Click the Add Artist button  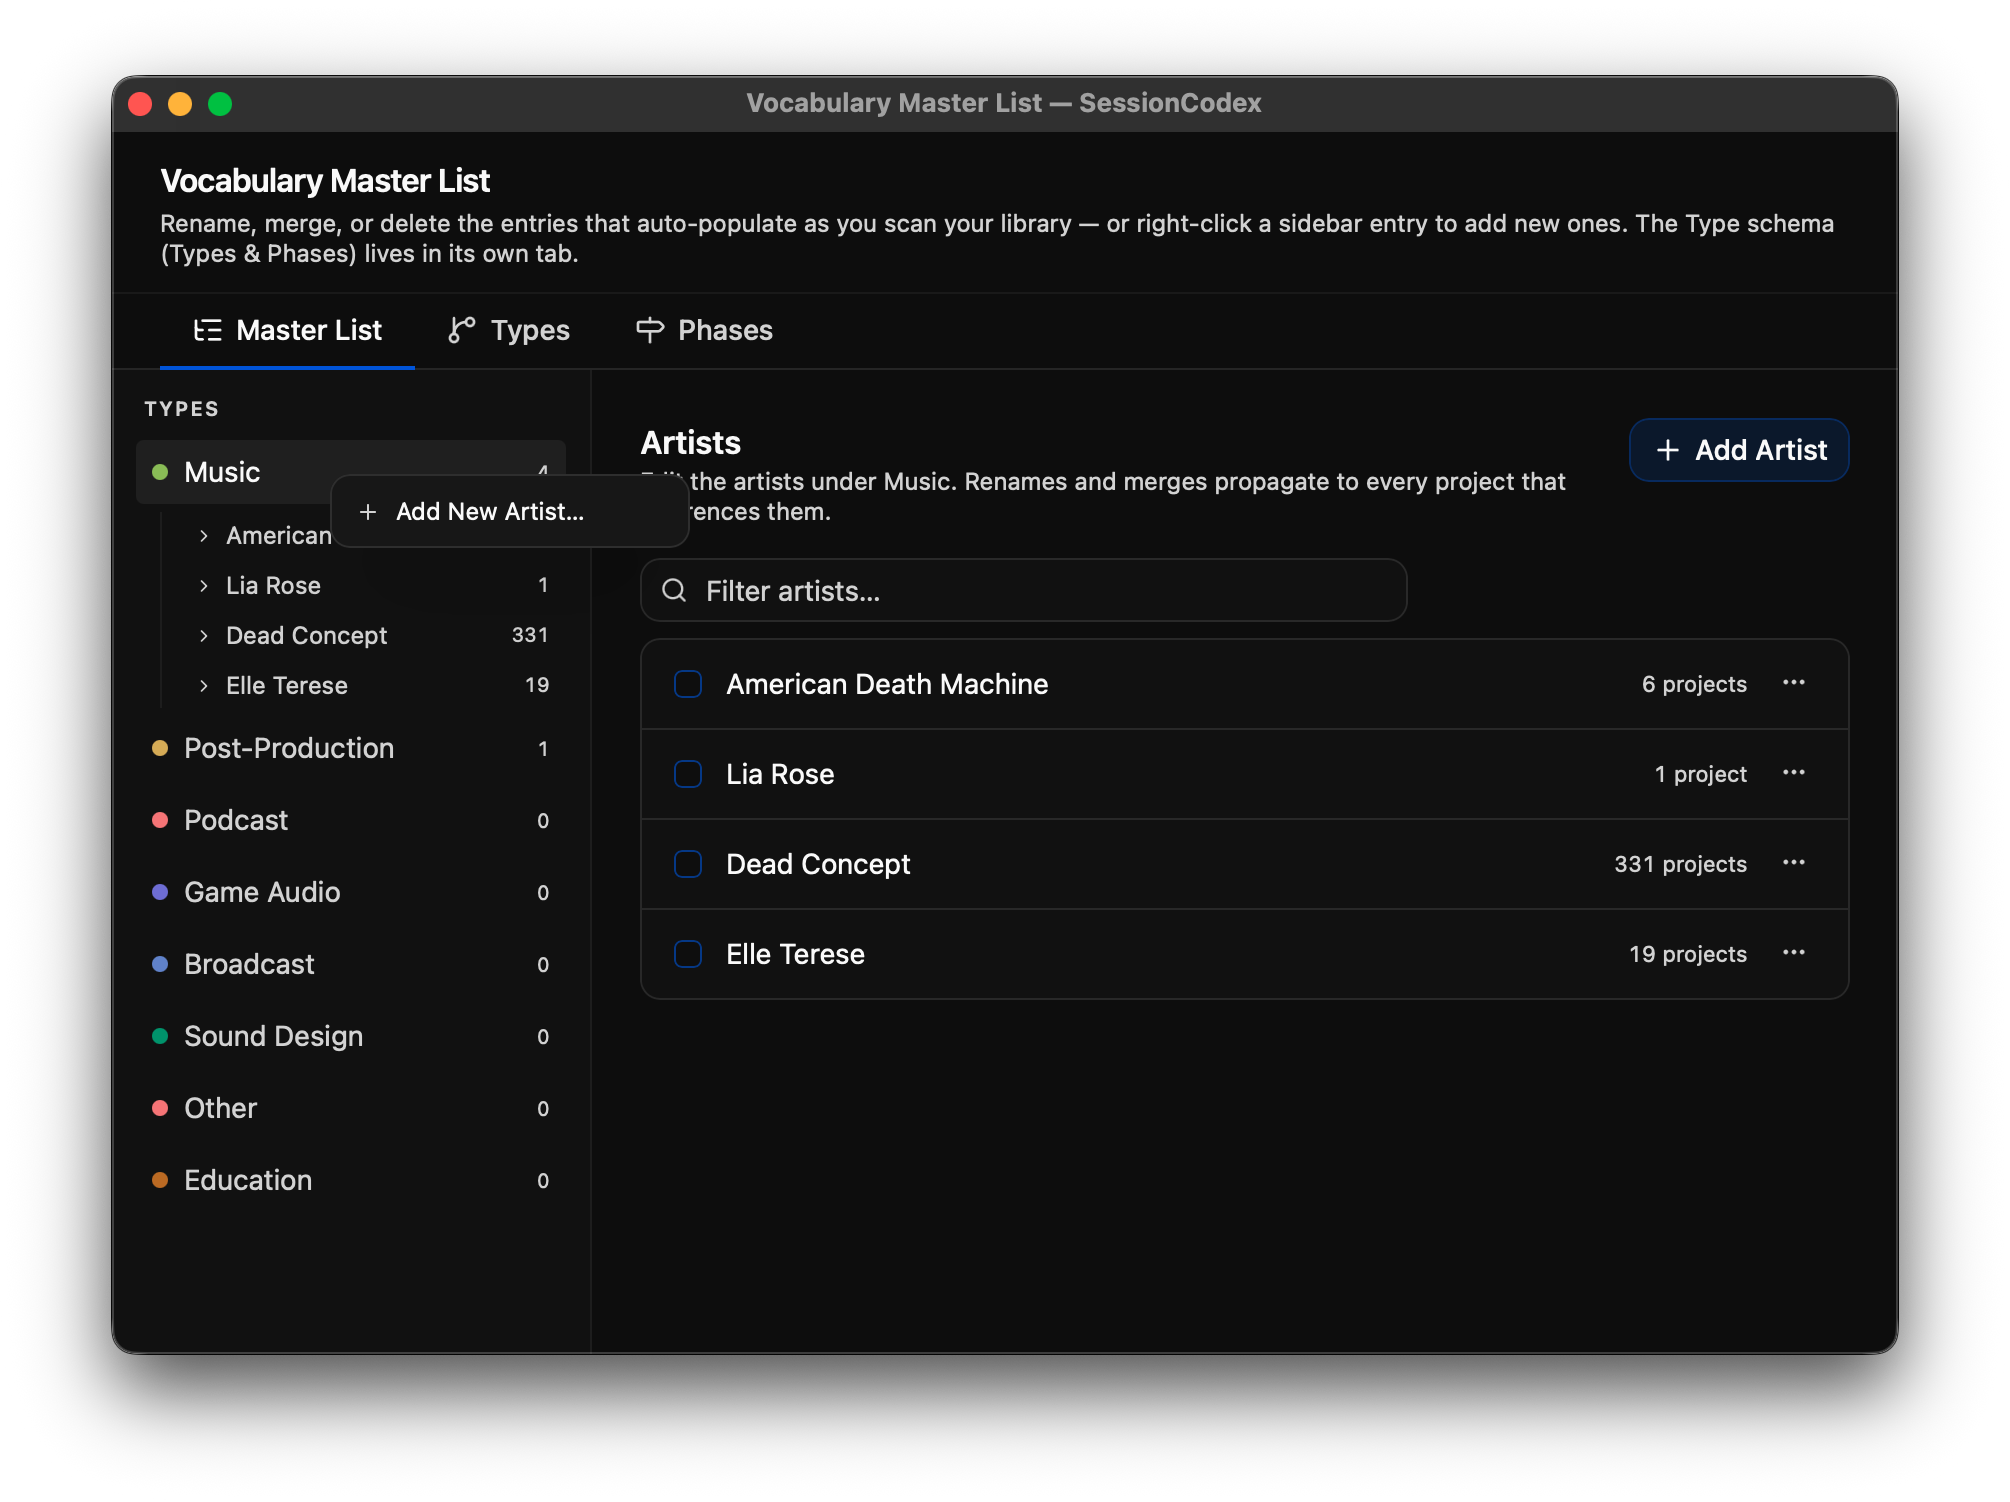[x=1739, y=450]
